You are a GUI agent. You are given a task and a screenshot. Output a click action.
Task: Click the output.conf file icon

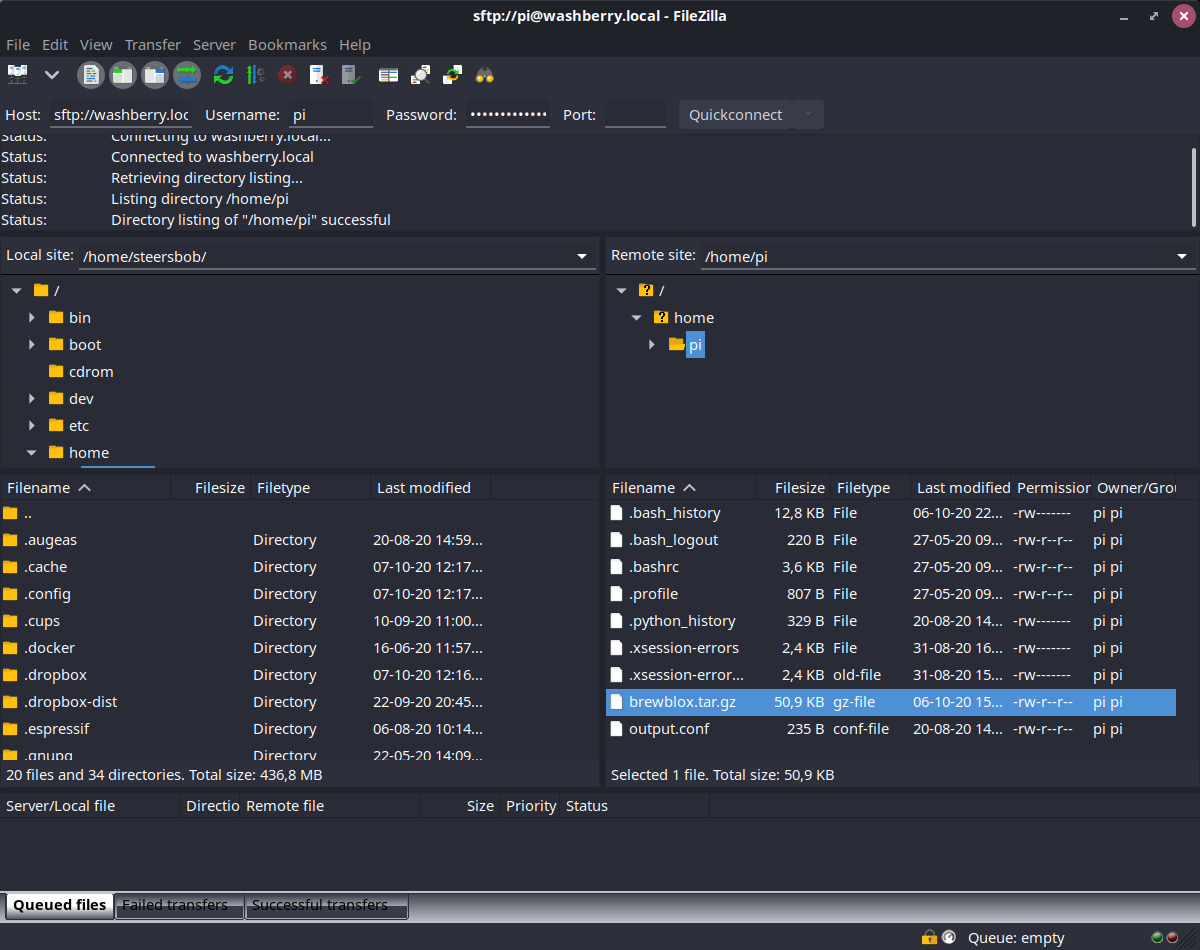click(x=616, y=729)
